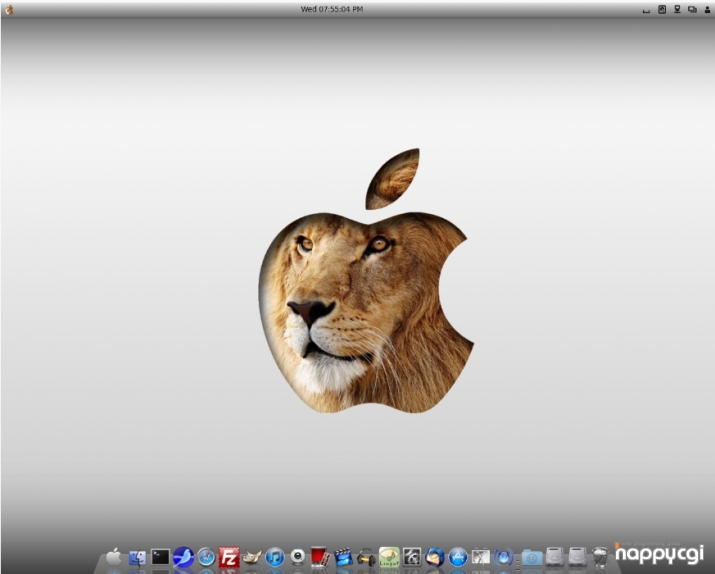Launch the GIMP image editor icon

click(x=252, y=557)
